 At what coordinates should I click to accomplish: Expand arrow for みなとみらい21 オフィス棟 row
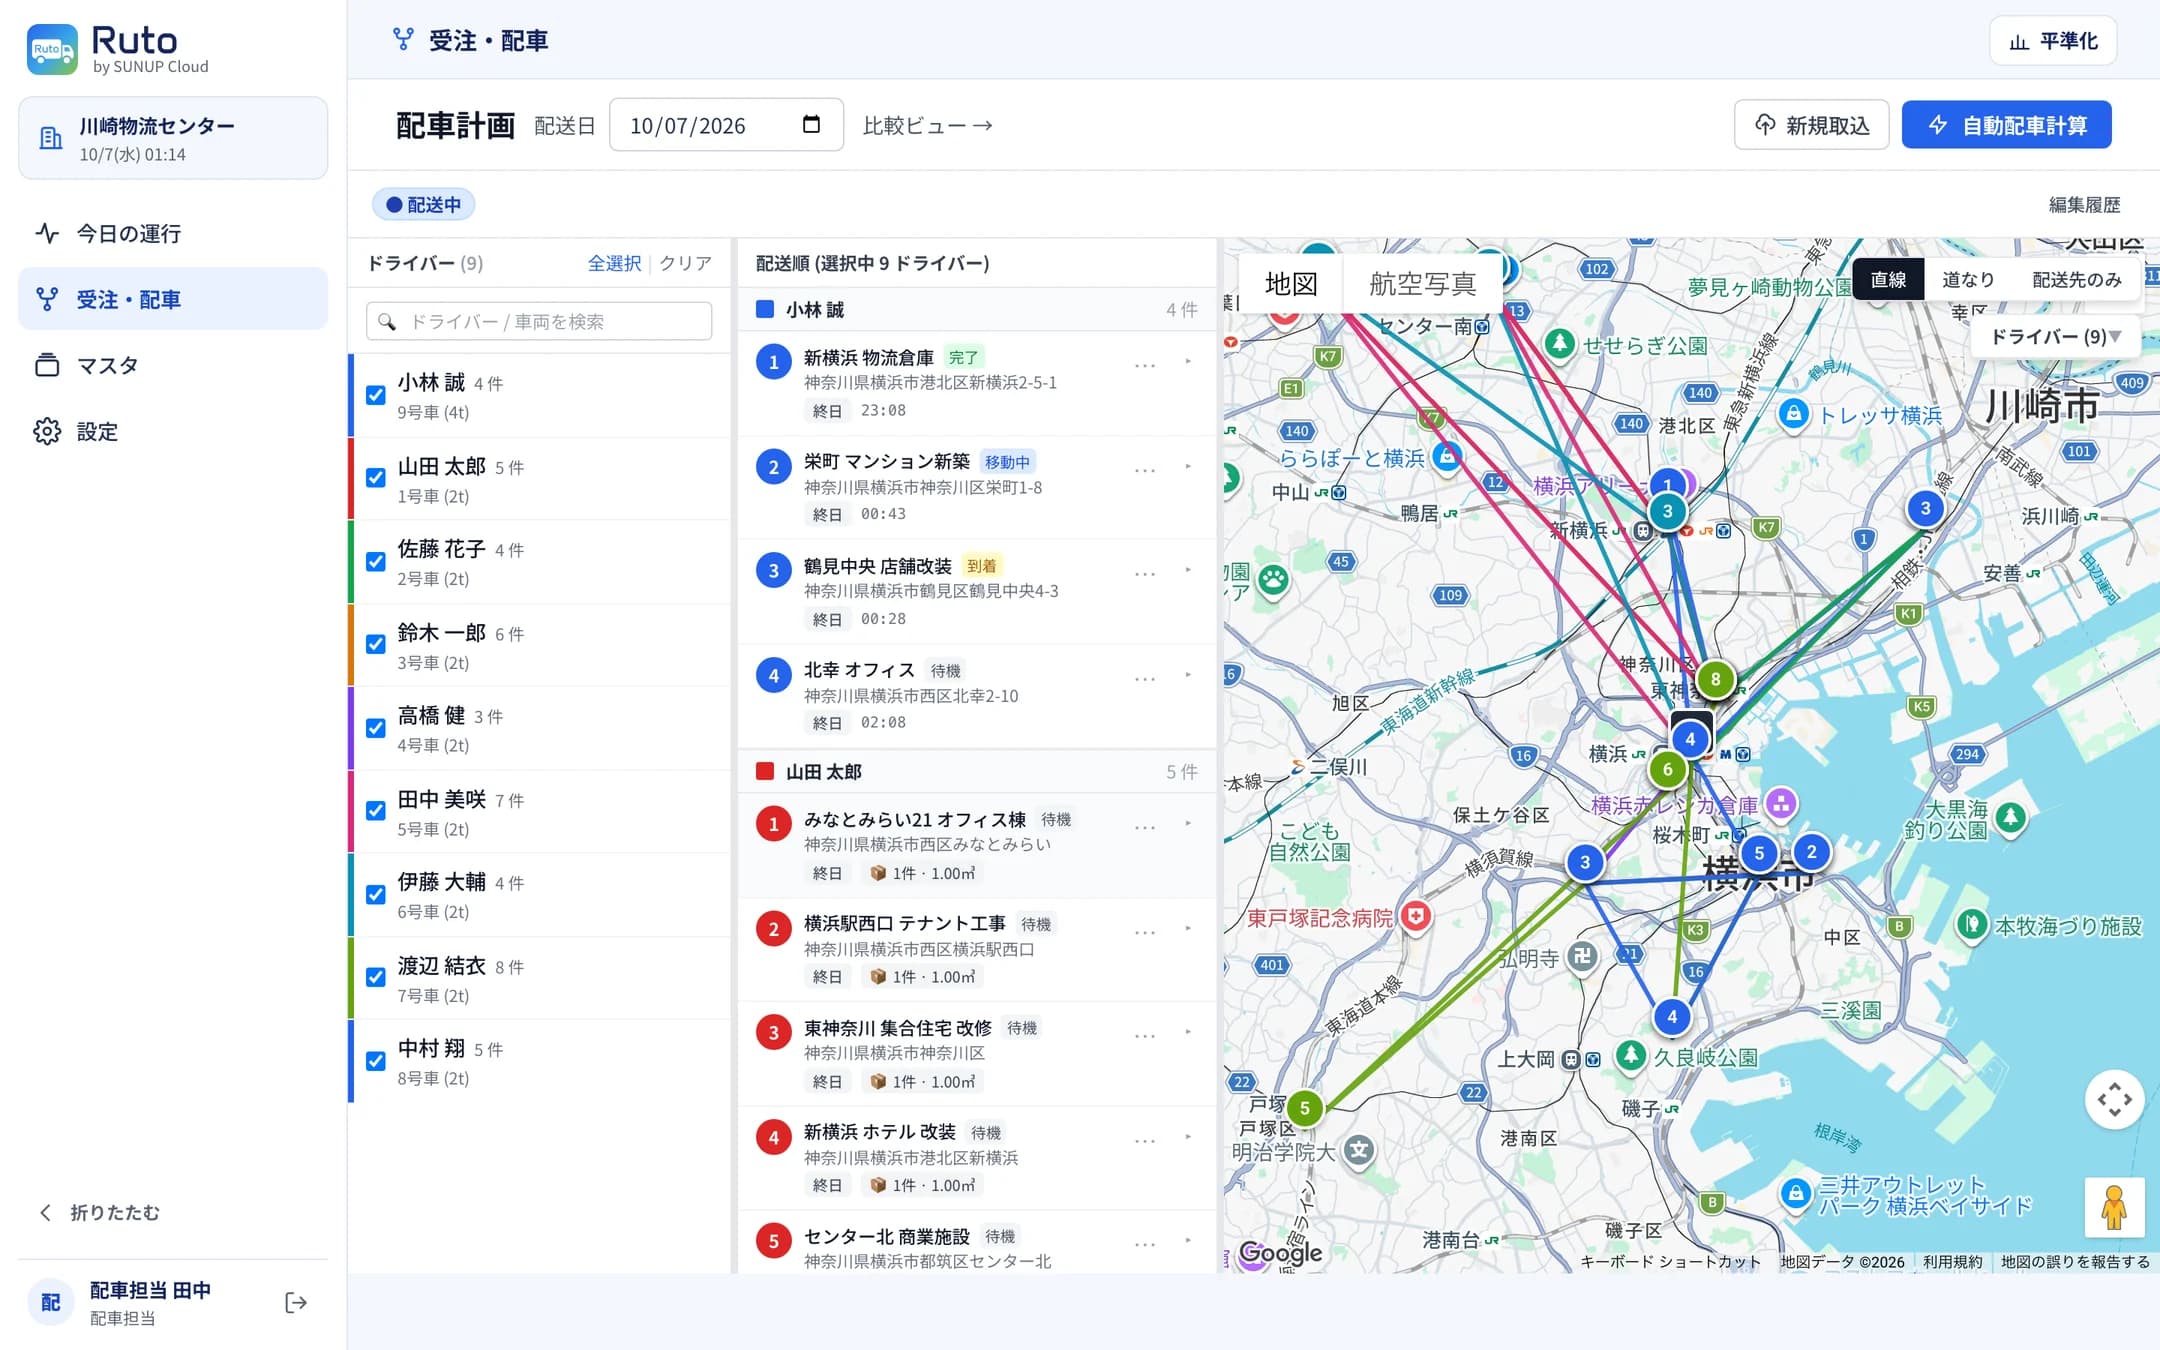pos(1188,824)
